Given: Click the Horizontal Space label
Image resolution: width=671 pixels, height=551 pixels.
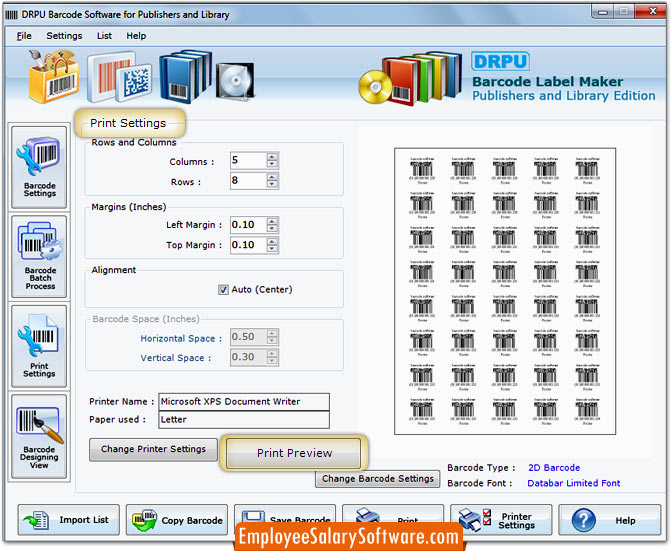Looking at the screenshot, I should point(181,338).
